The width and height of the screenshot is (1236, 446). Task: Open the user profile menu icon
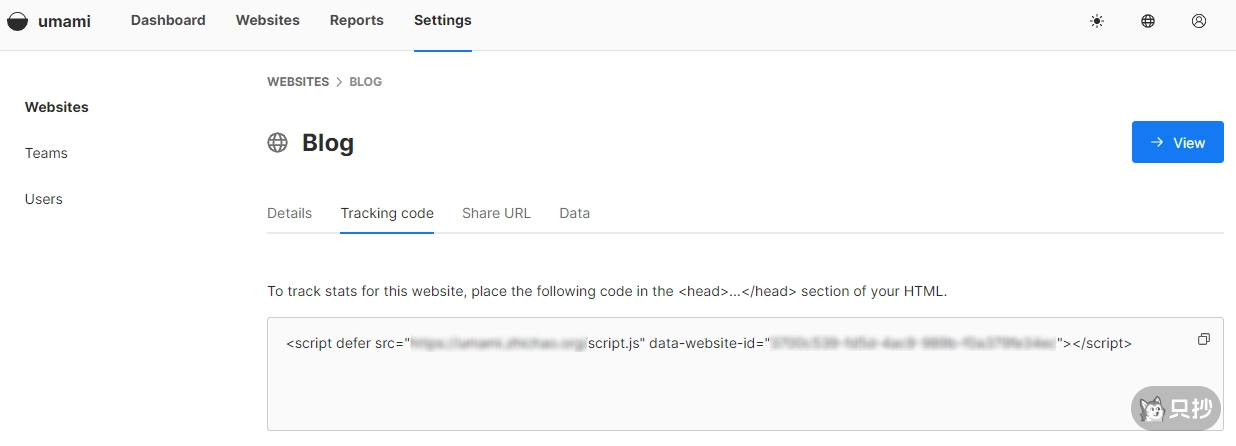[x=1199, y=21]
